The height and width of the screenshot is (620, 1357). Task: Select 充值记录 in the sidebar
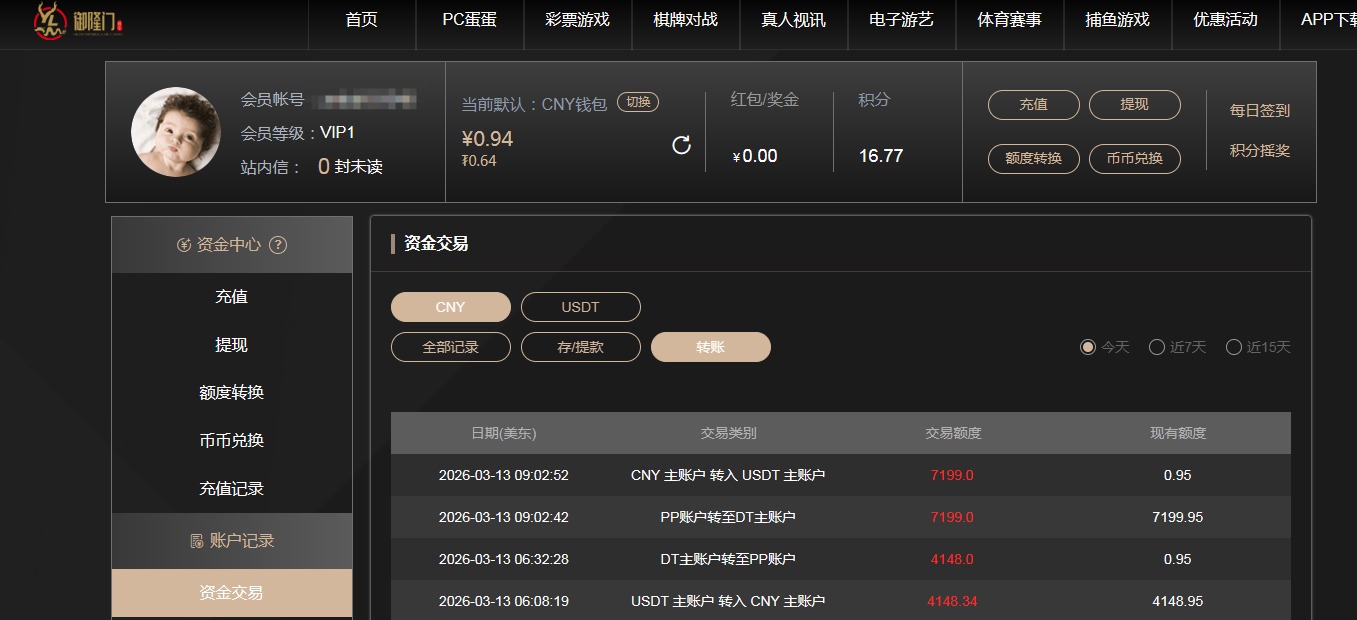pos(231,488)
